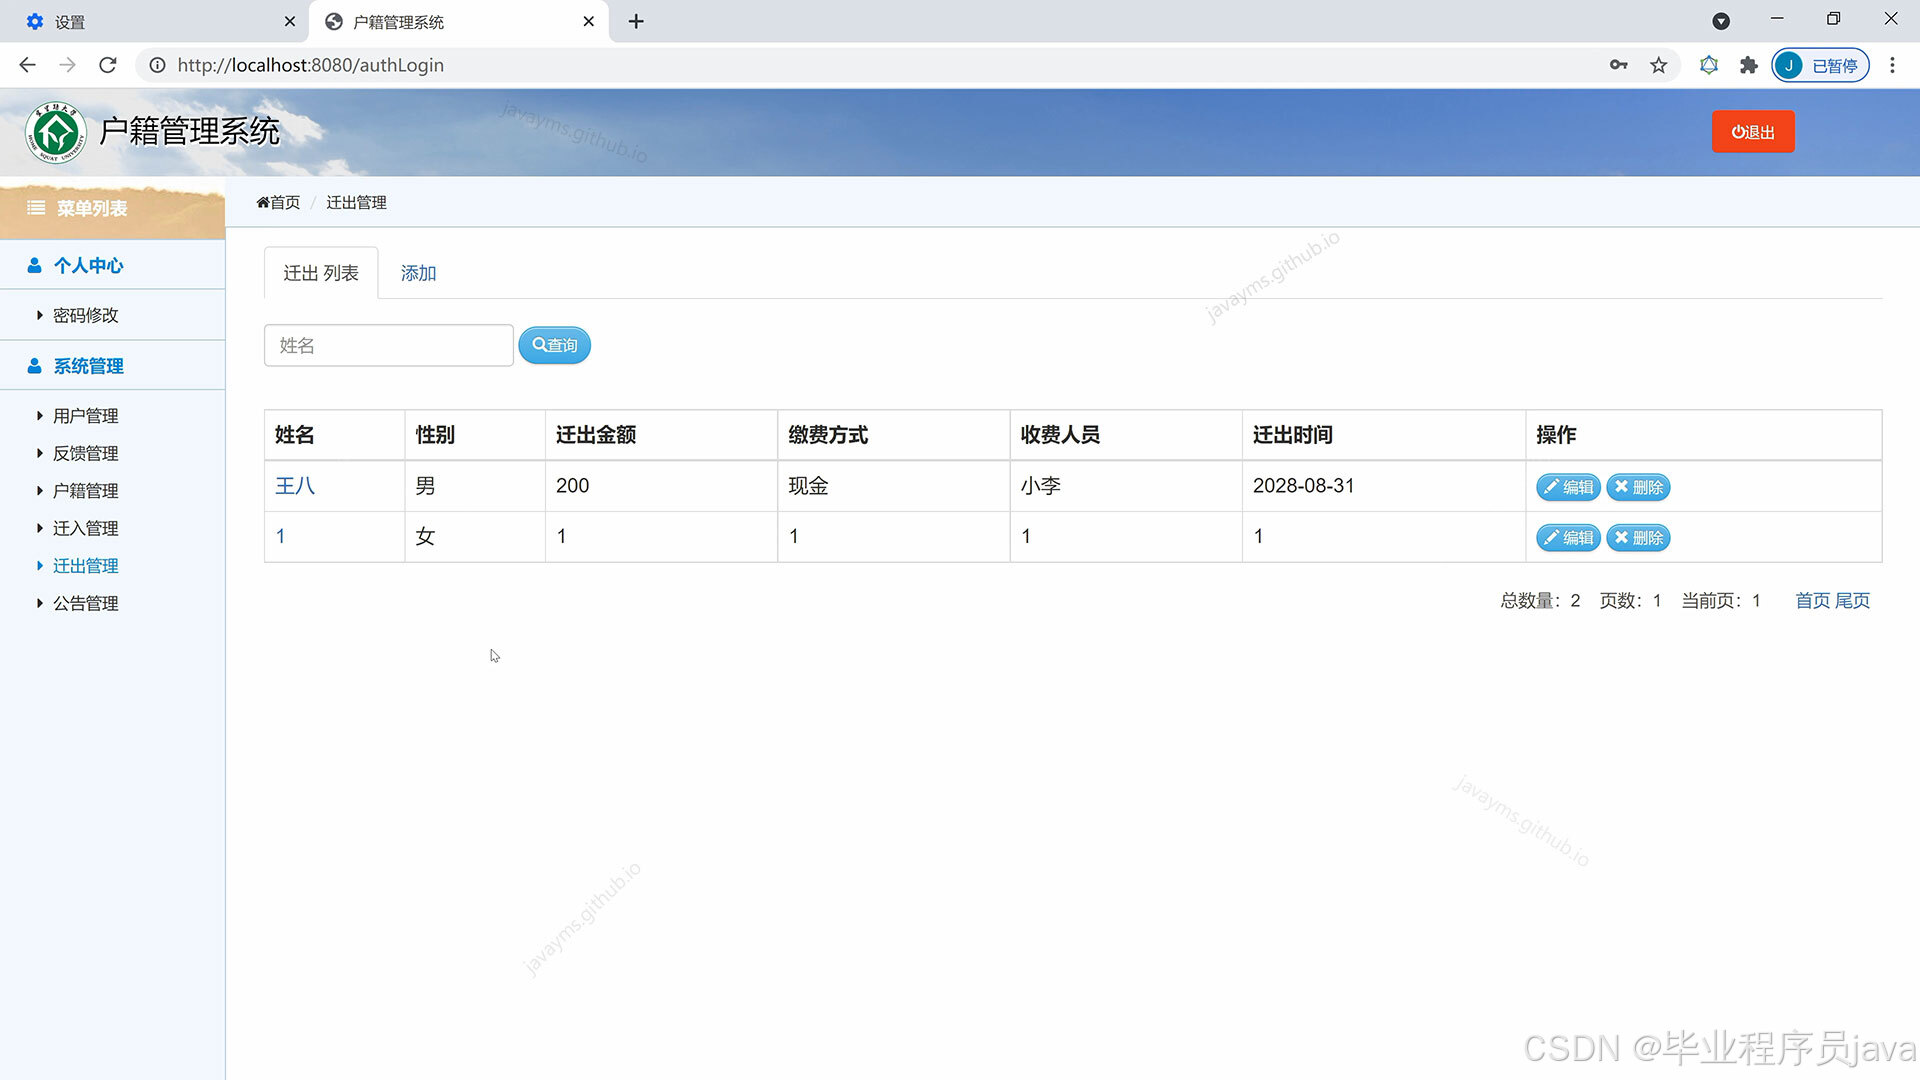Click the hexagon extension icon in toolbar
The height and width of the screenshot is (1080, 1920).
tap(1709, 65)
